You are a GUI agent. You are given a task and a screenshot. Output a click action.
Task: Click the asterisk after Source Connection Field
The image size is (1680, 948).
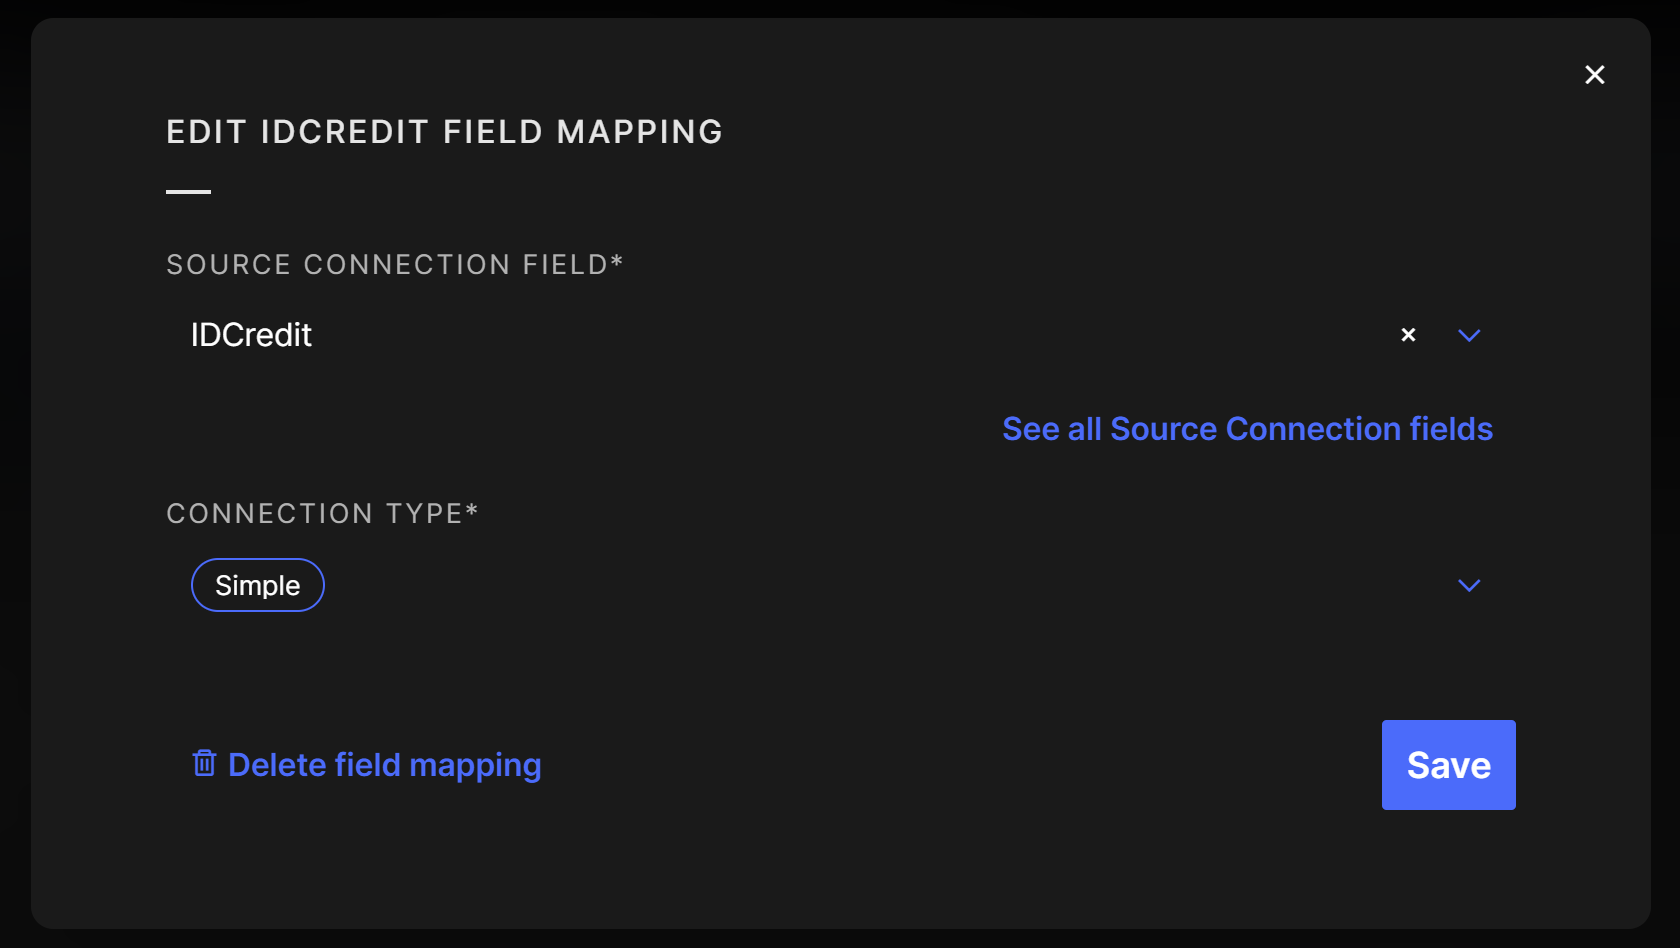point(617,262)
